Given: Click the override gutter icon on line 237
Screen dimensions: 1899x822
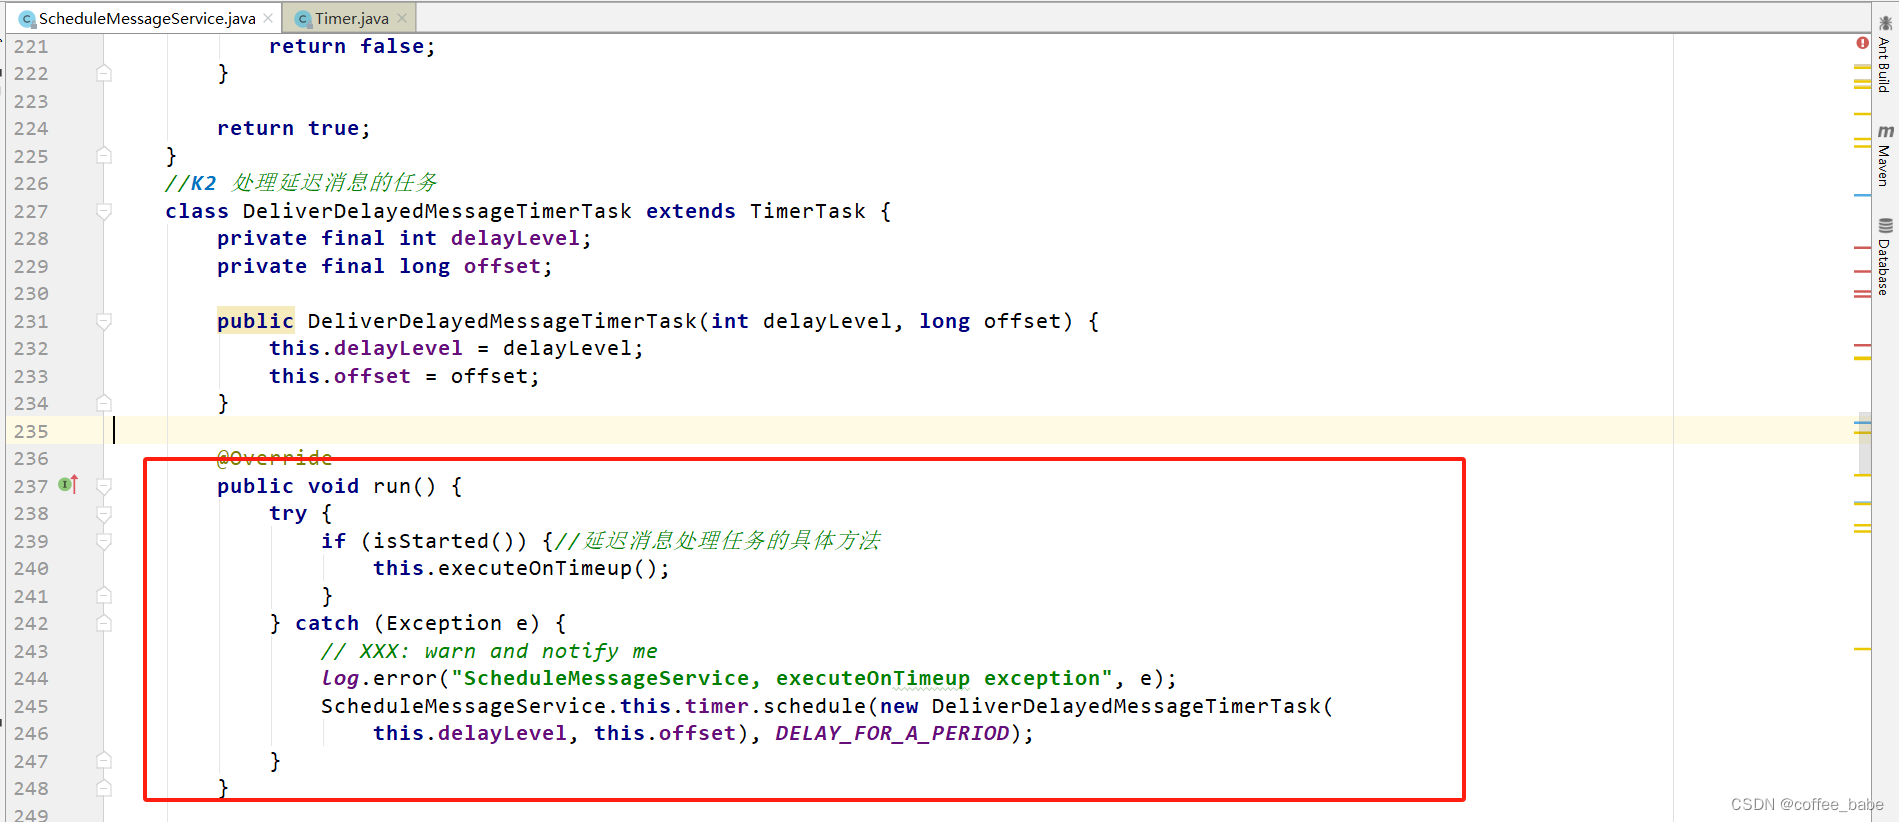Looking at the screenshot, I should [68, 485].
